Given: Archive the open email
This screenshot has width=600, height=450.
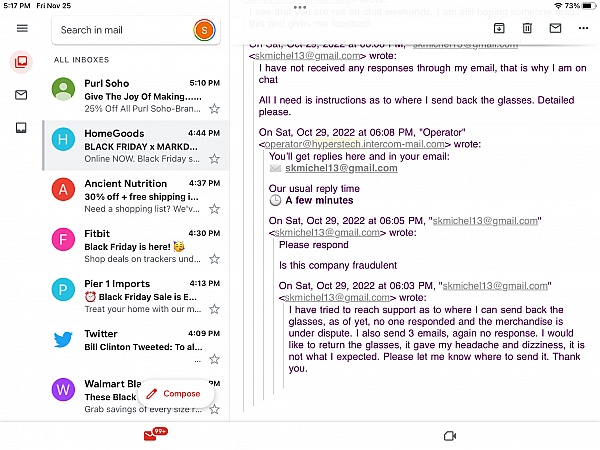Looking at the screenshot, I should coord(499,28).
